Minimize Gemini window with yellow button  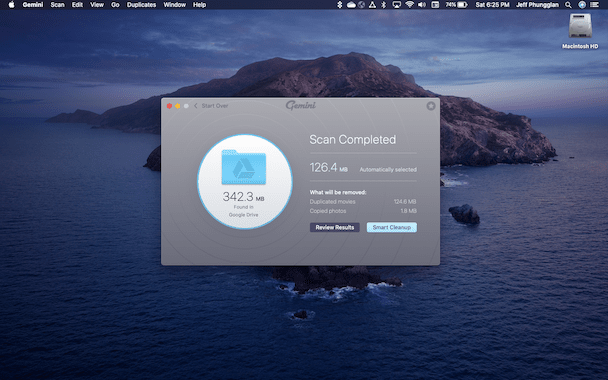178,106
